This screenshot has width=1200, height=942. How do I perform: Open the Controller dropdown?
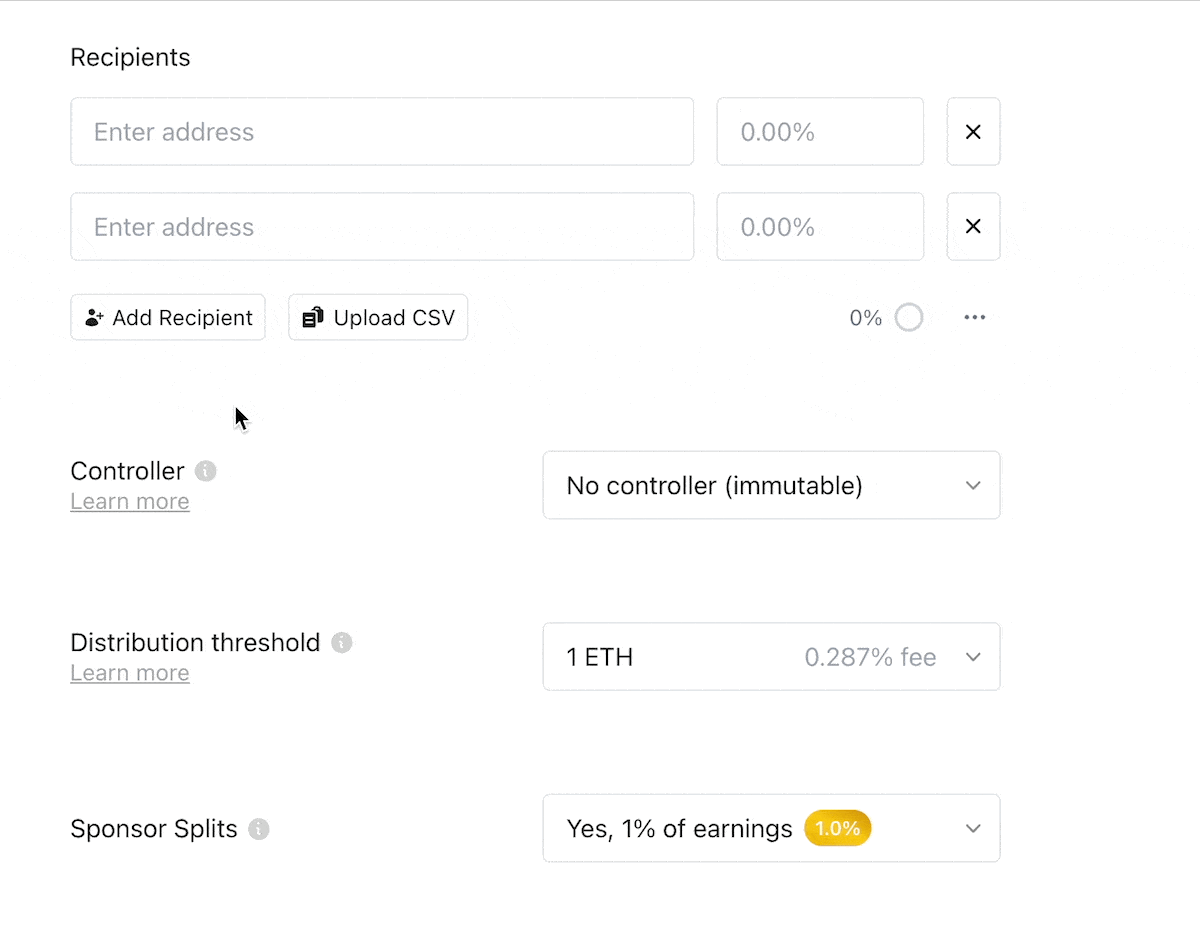coord(771,486)
